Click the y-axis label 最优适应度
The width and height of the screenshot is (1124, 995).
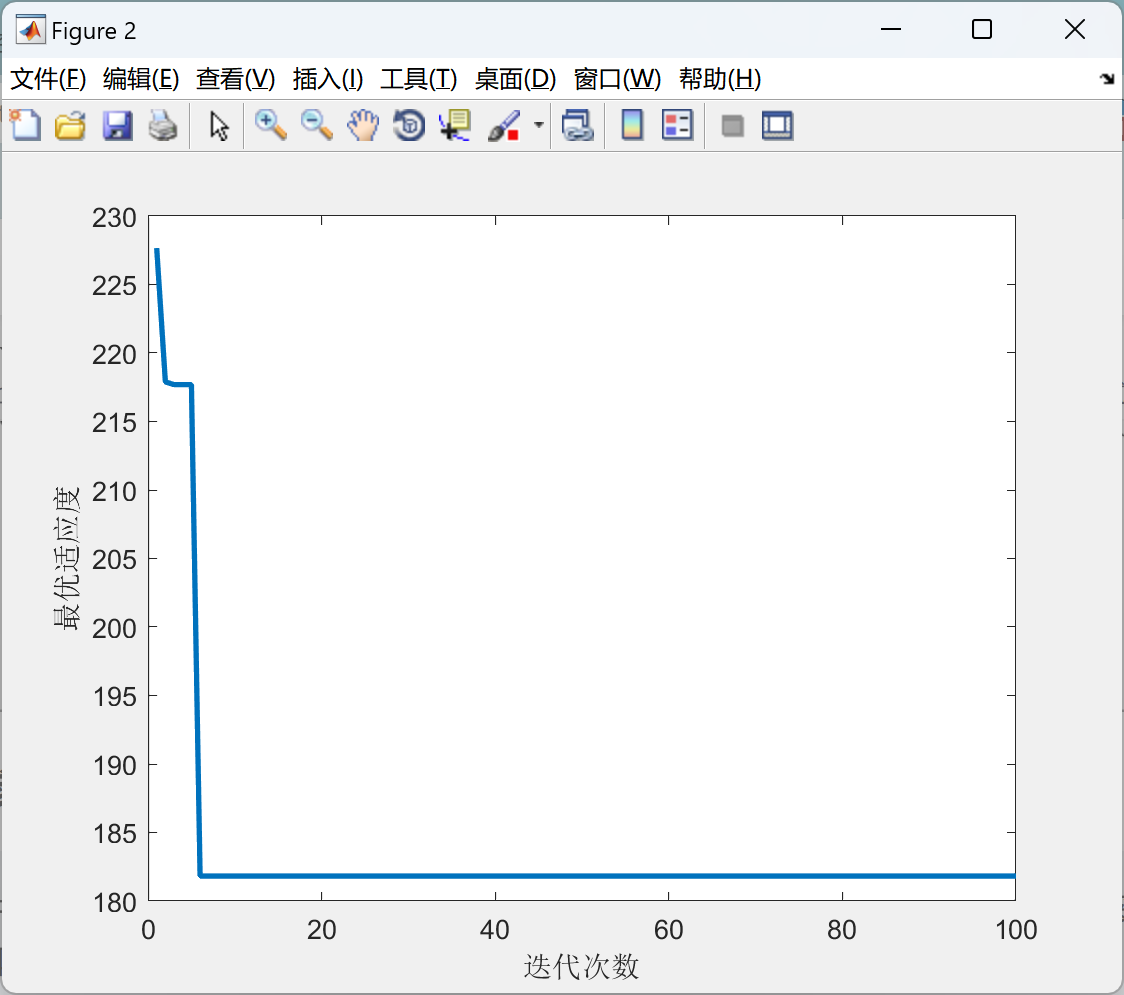point(66,558)
